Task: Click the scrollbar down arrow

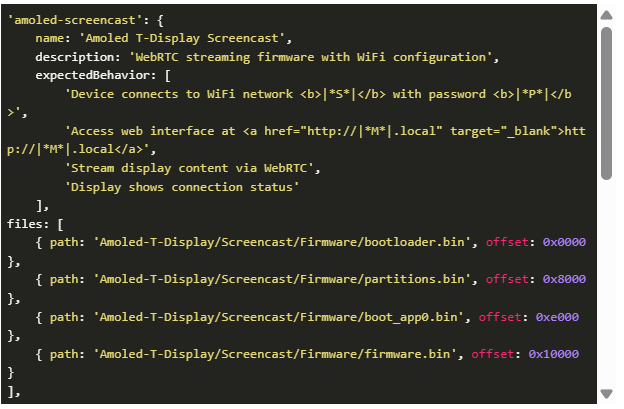Action: click(x=606, y=394)
